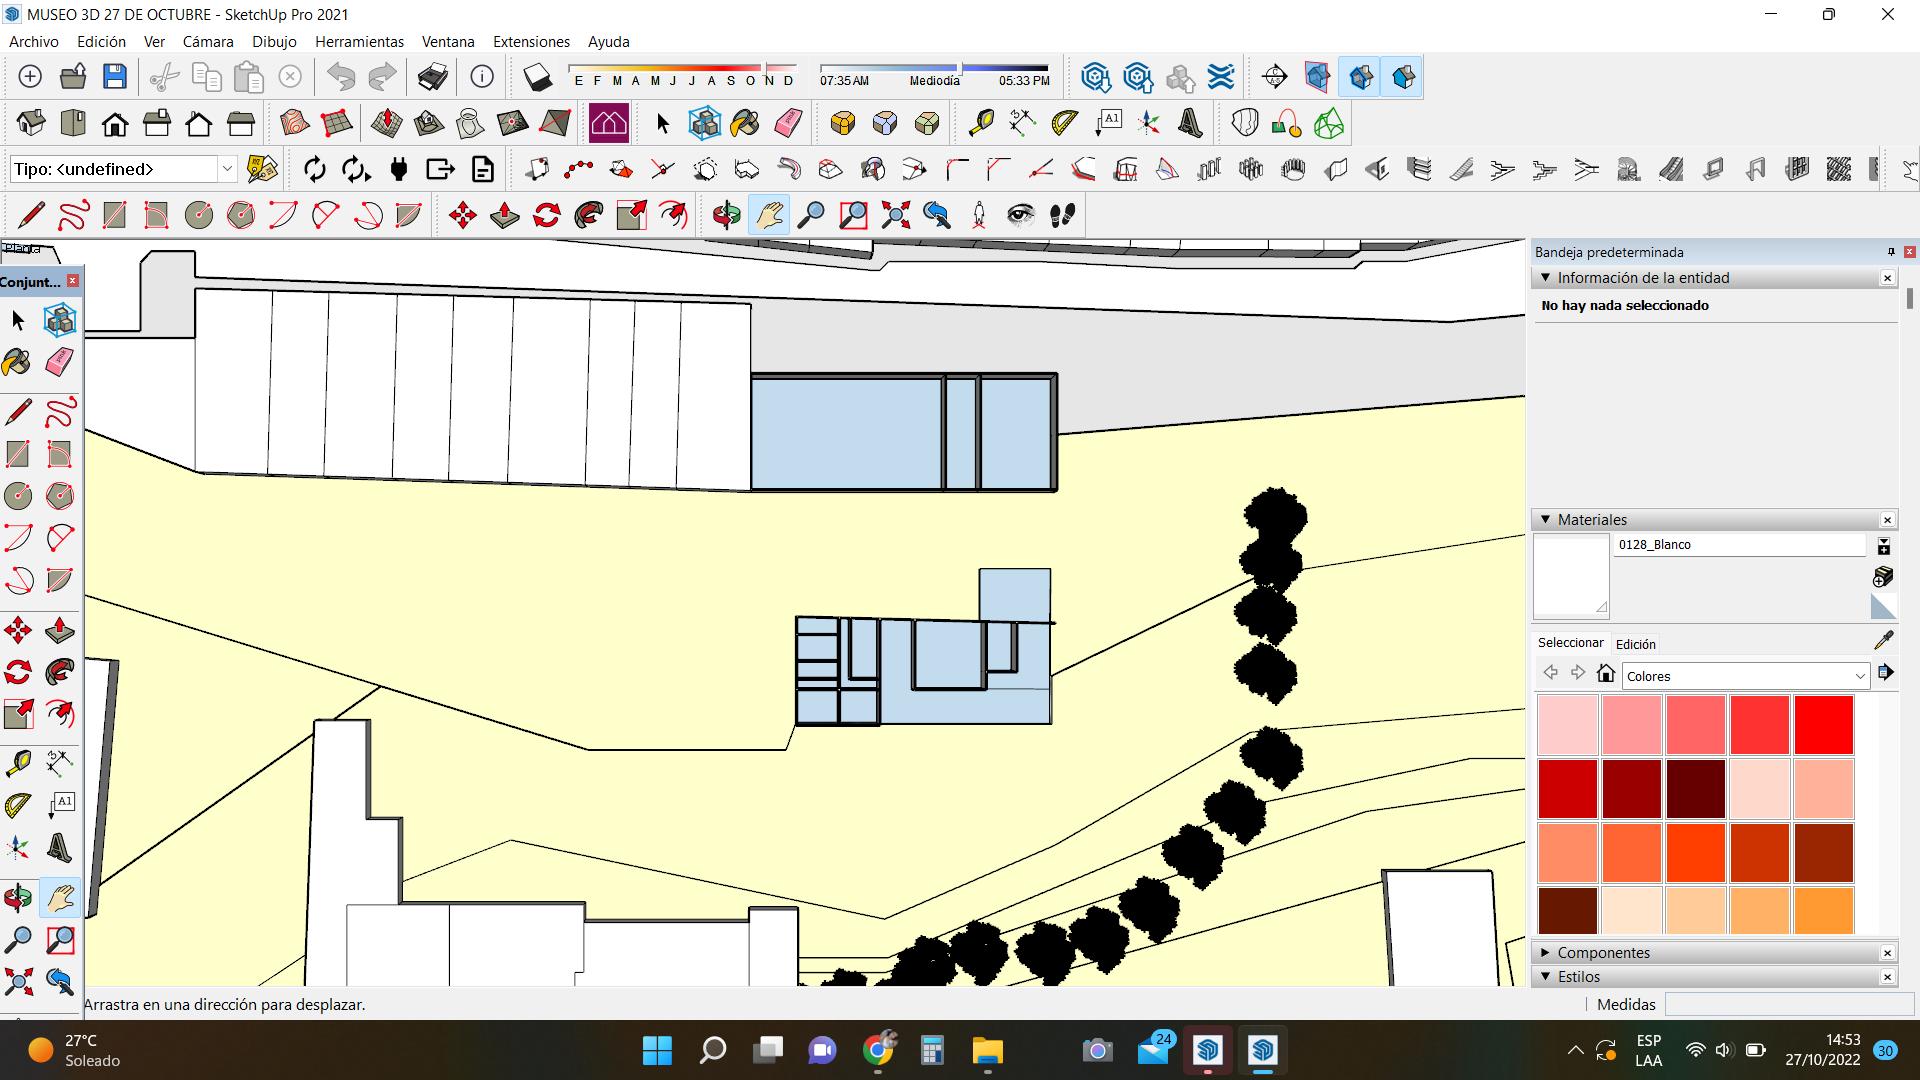This screenshot has width=1920, height=1080.
Task: Activate the Zoom Extents tool
Action: click(x=895, y=215)
